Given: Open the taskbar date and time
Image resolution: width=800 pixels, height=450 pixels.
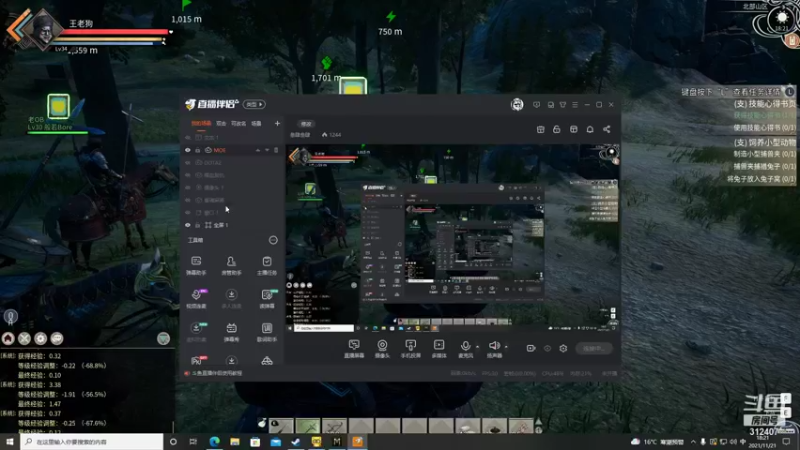Looking at the screenshot, I should (x=762, y=442).
